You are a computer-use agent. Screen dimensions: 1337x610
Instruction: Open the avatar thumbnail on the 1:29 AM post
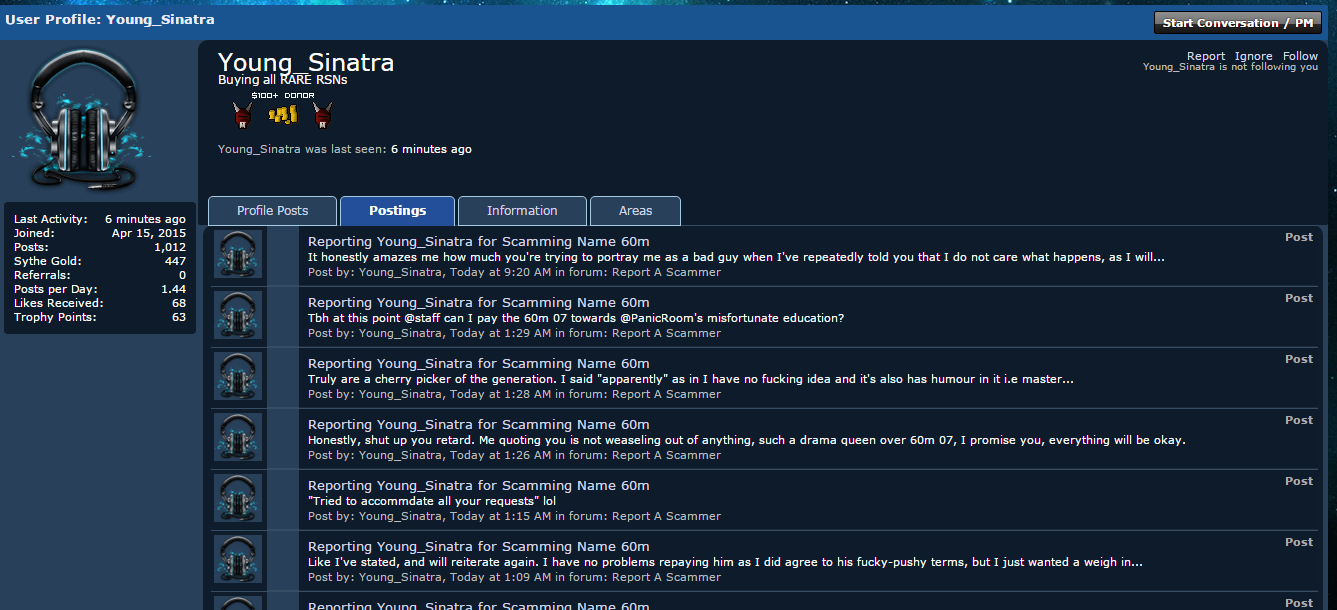(x=239, y=315)
